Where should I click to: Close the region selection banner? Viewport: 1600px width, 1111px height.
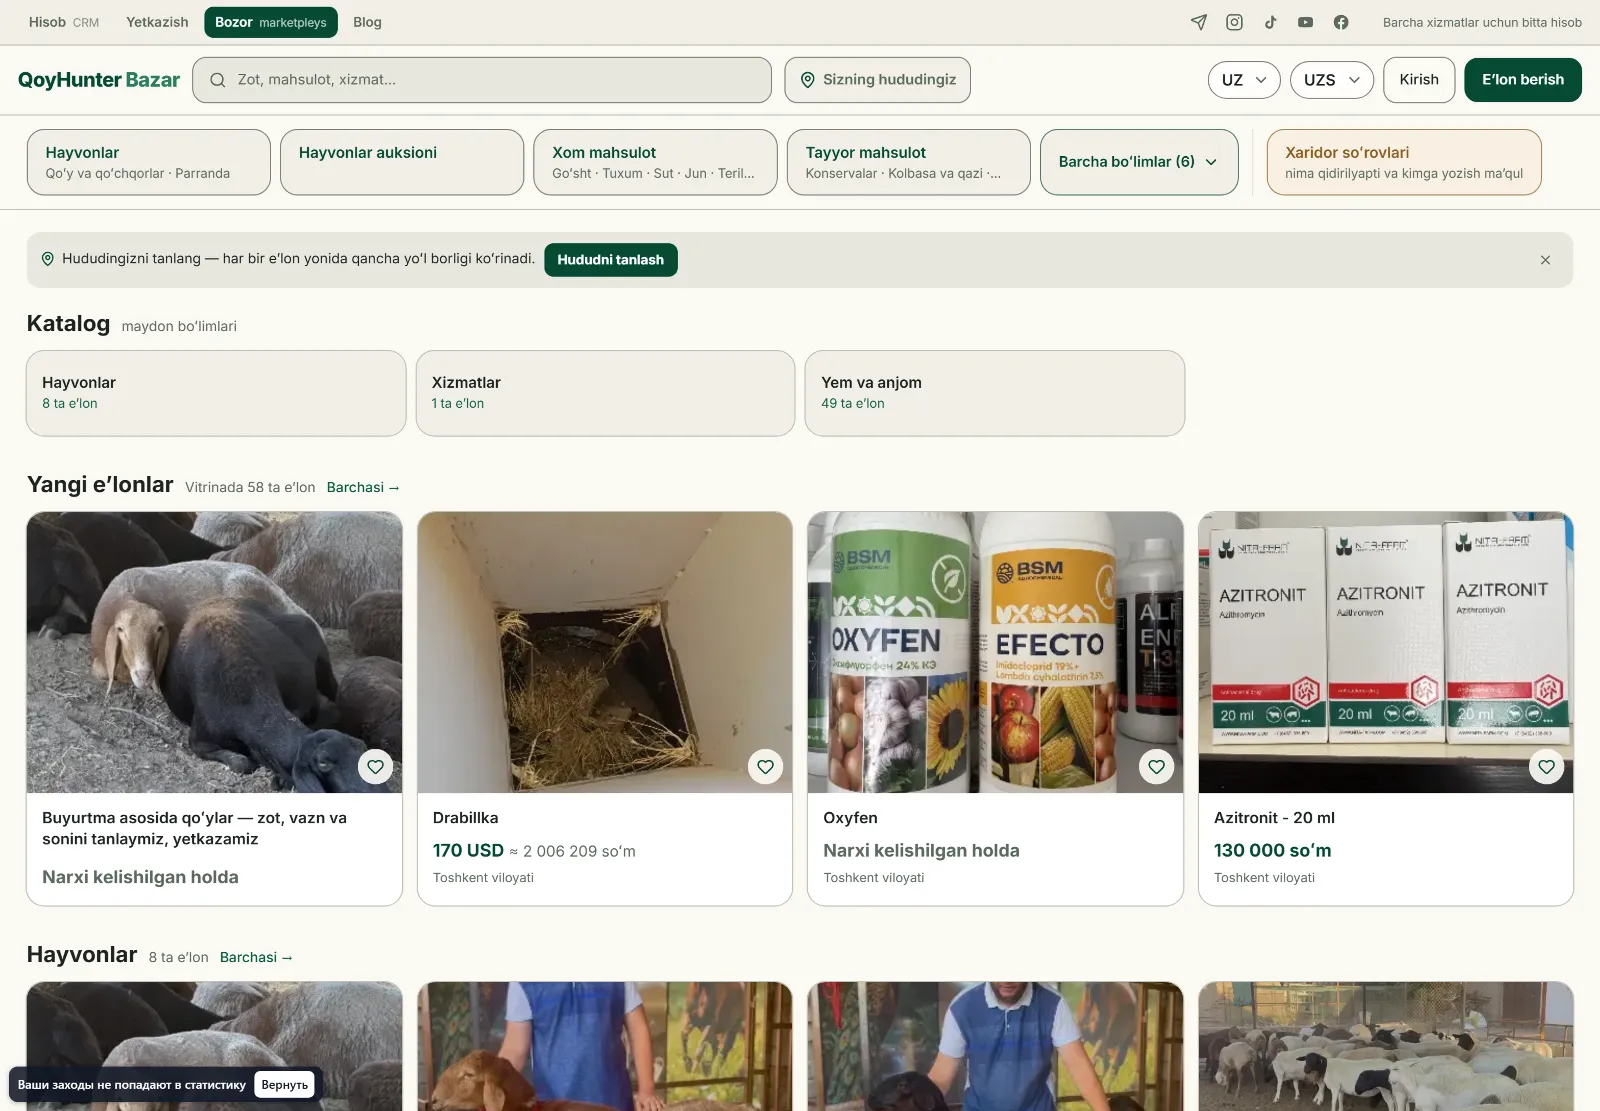click(1545, 260)
